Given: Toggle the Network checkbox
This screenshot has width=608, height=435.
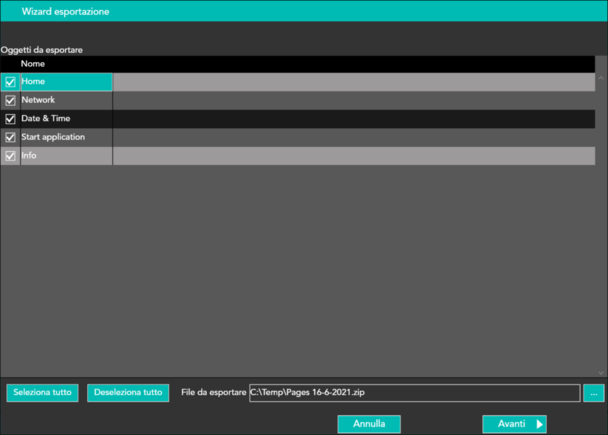Looking at the screenshot, I should [x=10, y=101].
